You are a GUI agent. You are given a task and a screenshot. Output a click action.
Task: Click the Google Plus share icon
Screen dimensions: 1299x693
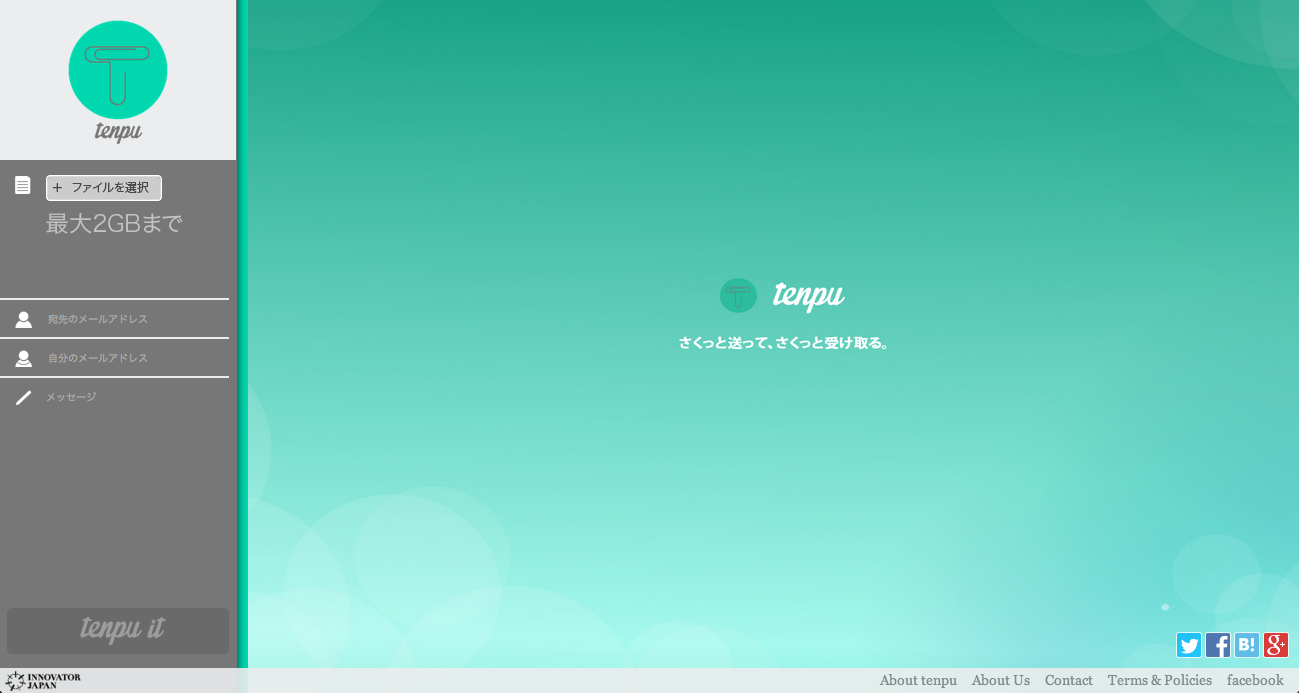tap(1276, 645)
